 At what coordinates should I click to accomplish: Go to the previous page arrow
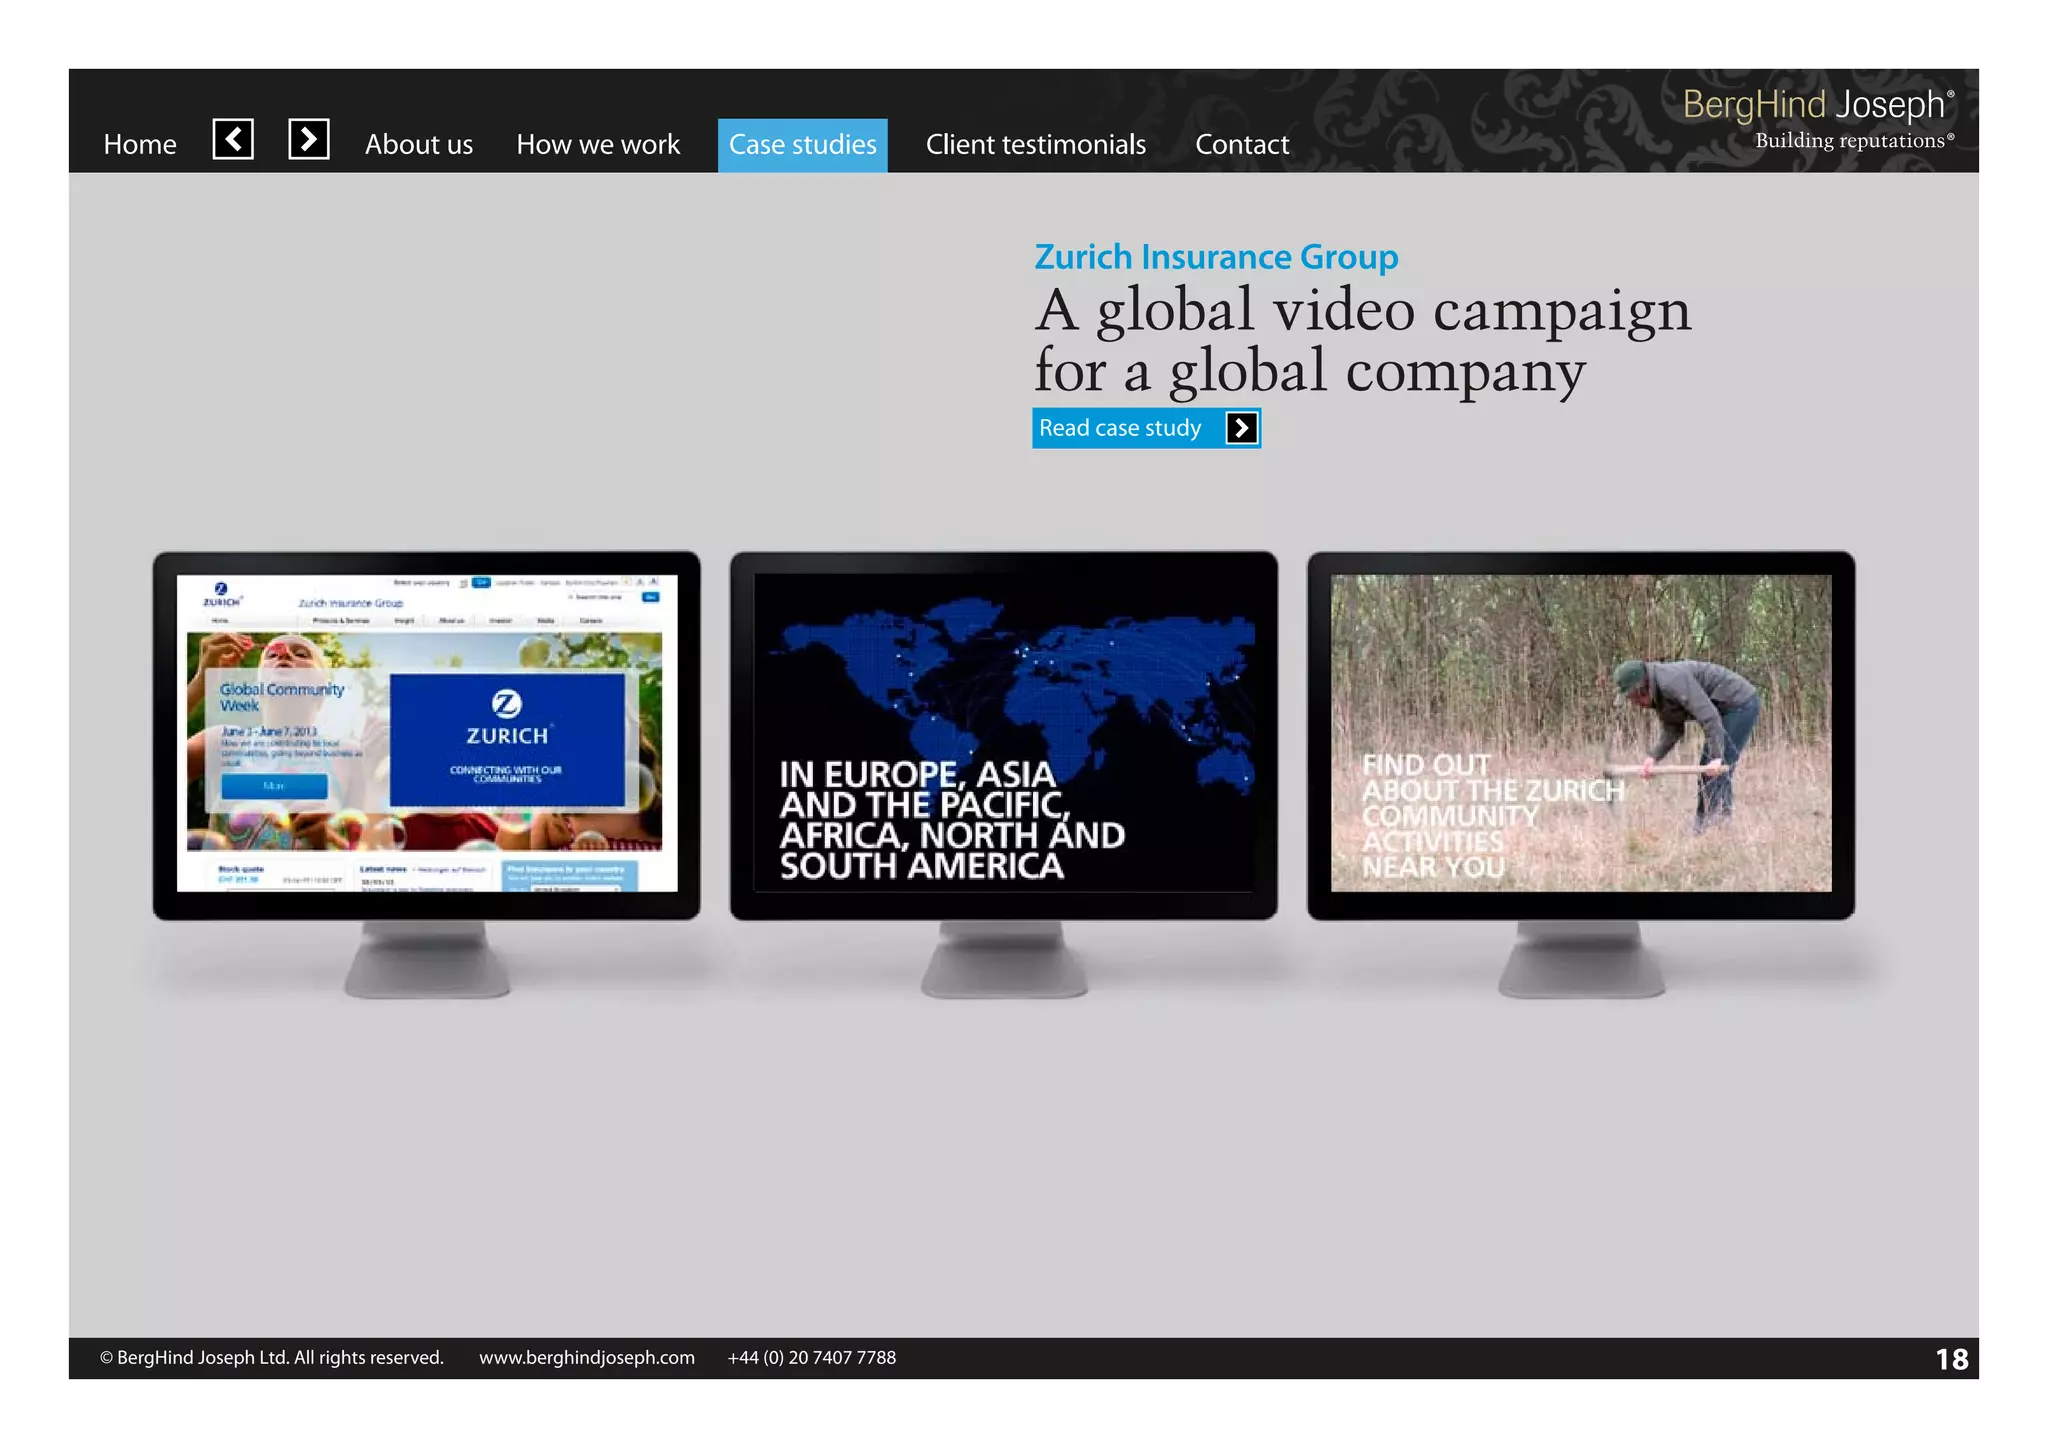233,139
